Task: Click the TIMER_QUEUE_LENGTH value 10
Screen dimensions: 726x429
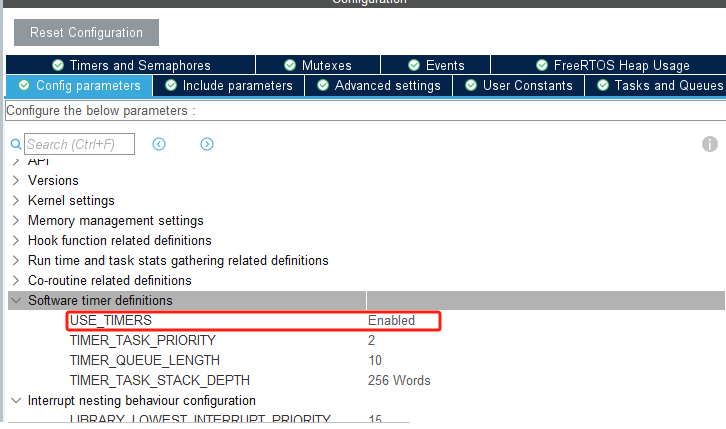Action: pos(375,360)
